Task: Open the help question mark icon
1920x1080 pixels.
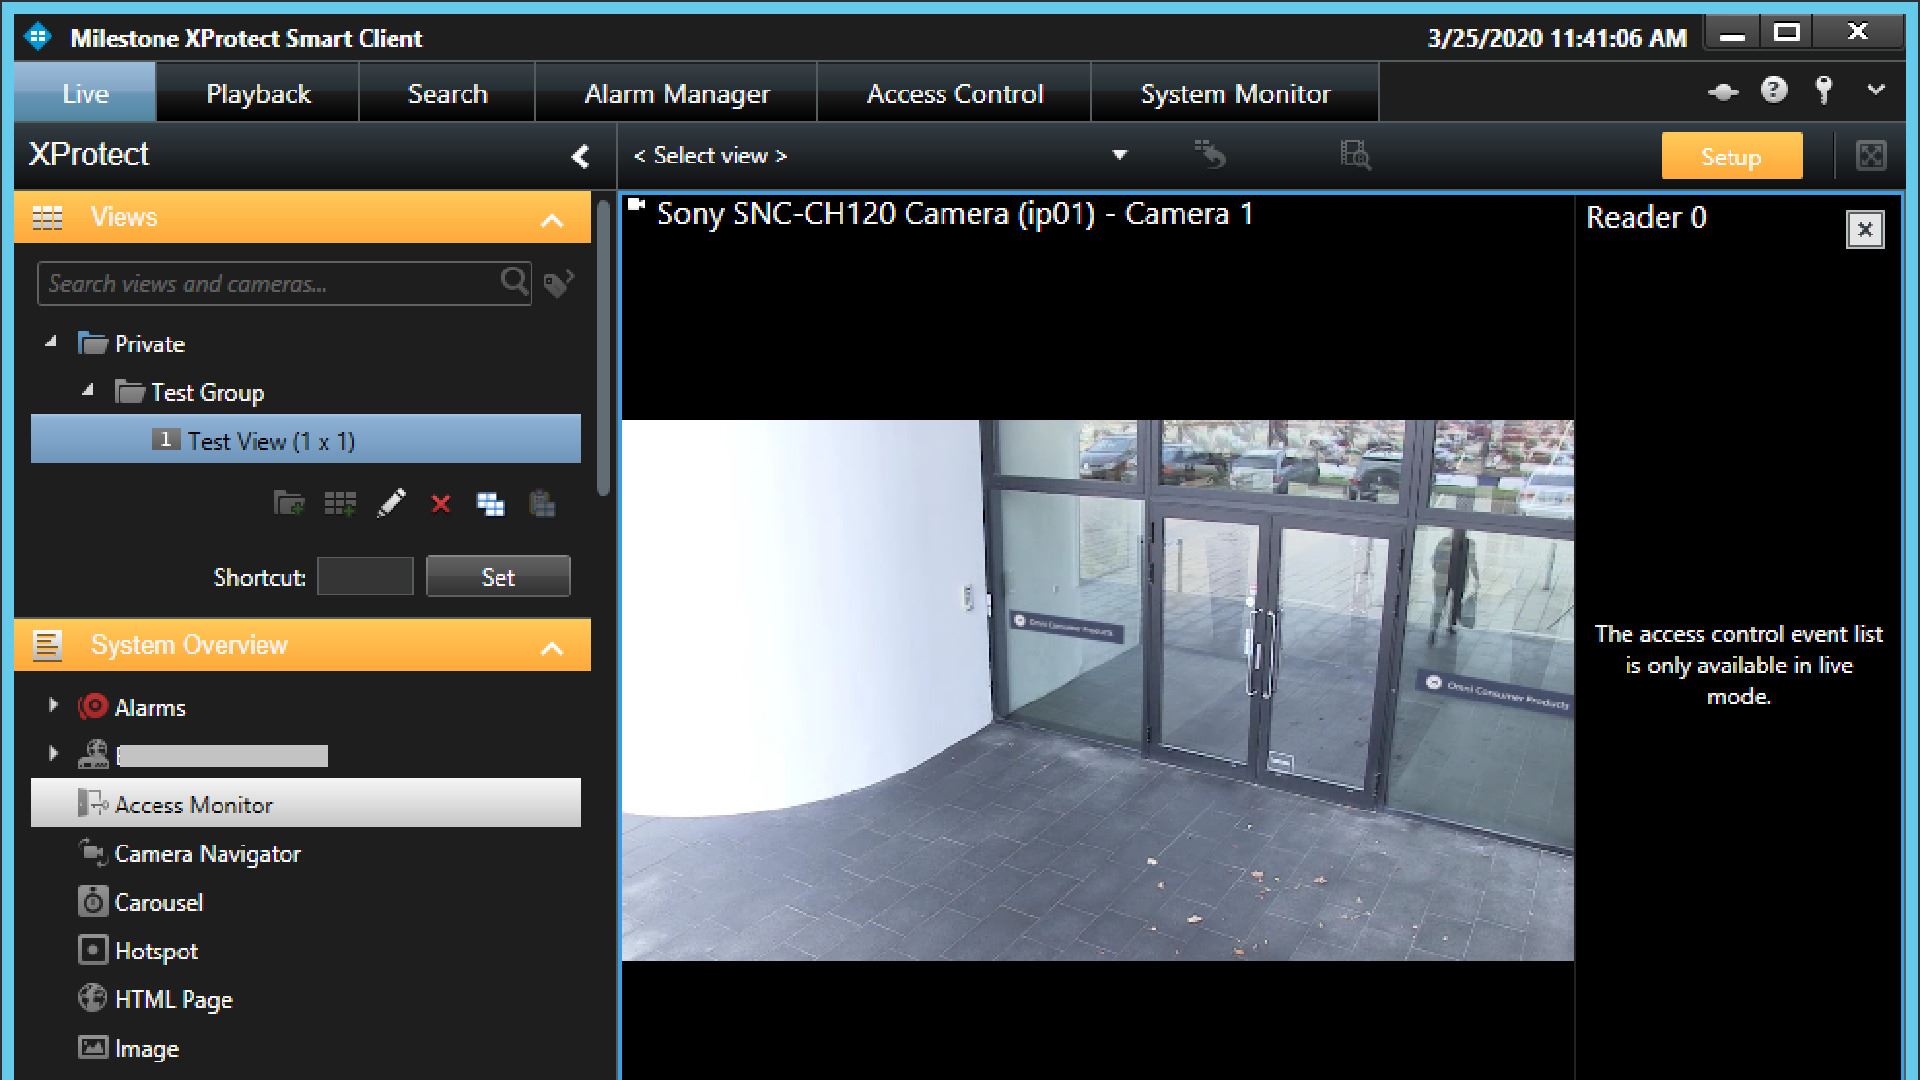Action: tap(1774, 91)
